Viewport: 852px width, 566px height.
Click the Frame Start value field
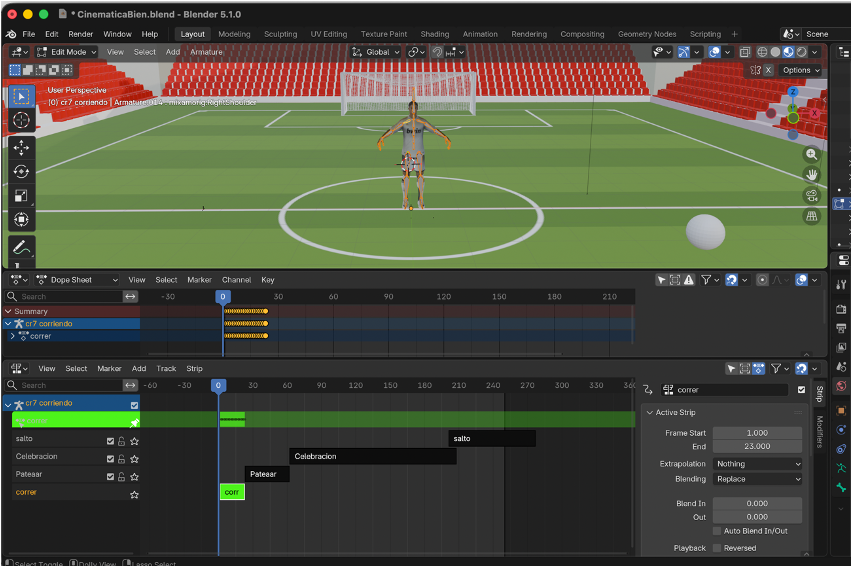[757, 433]
